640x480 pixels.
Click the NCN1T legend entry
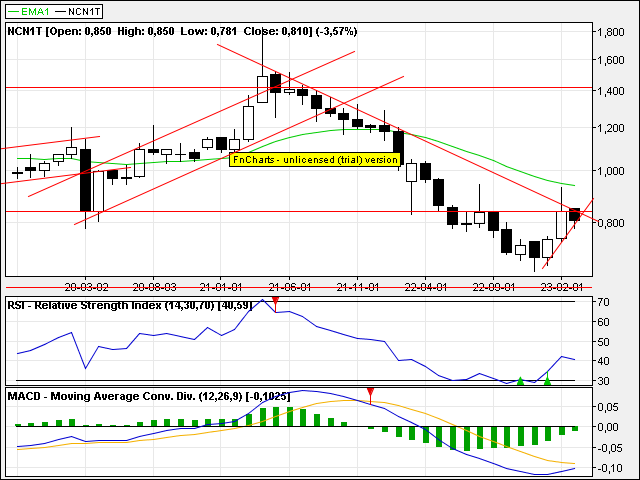(78, 11)
